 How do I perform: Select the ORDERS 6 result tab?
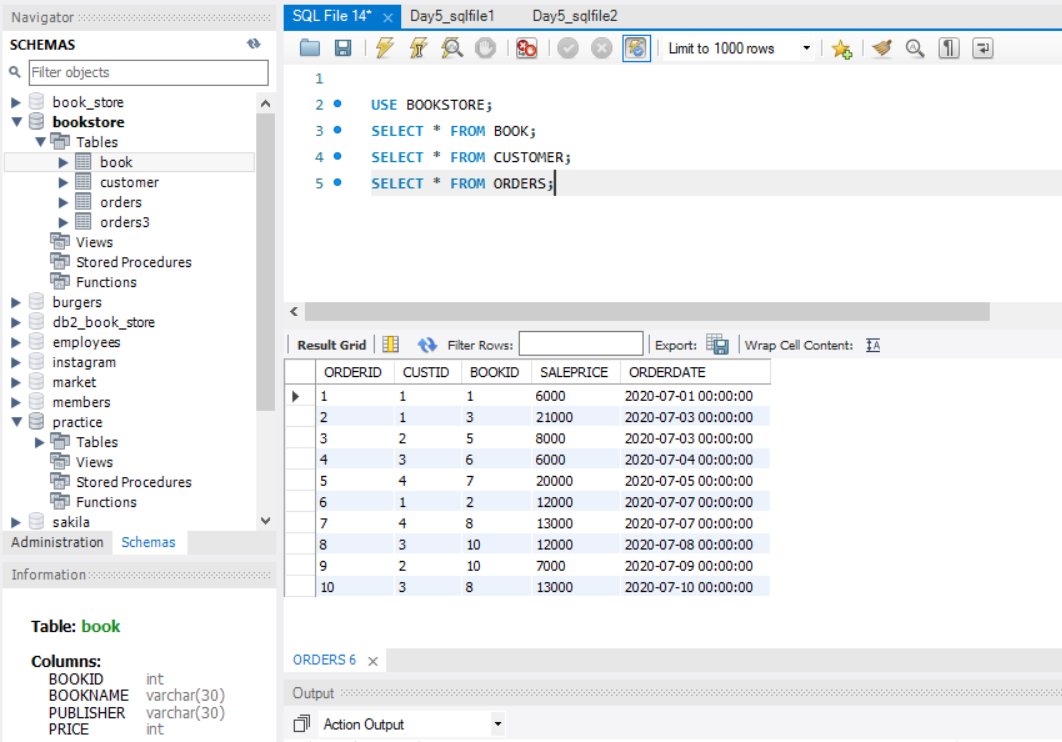324,659
